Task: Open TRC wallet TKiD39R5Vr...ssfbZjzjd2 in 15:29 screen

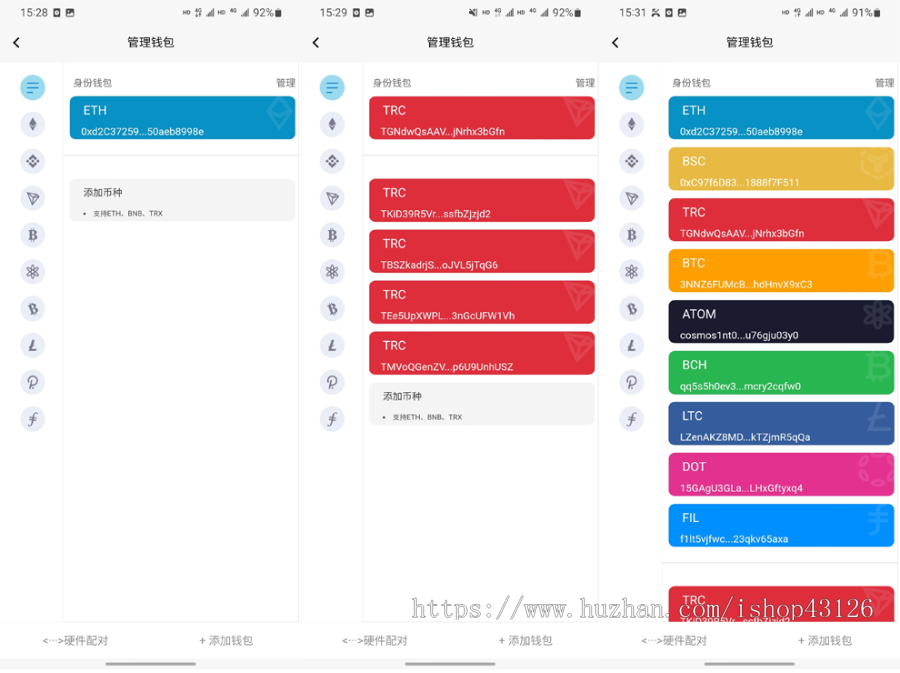Action: (482, 200)
